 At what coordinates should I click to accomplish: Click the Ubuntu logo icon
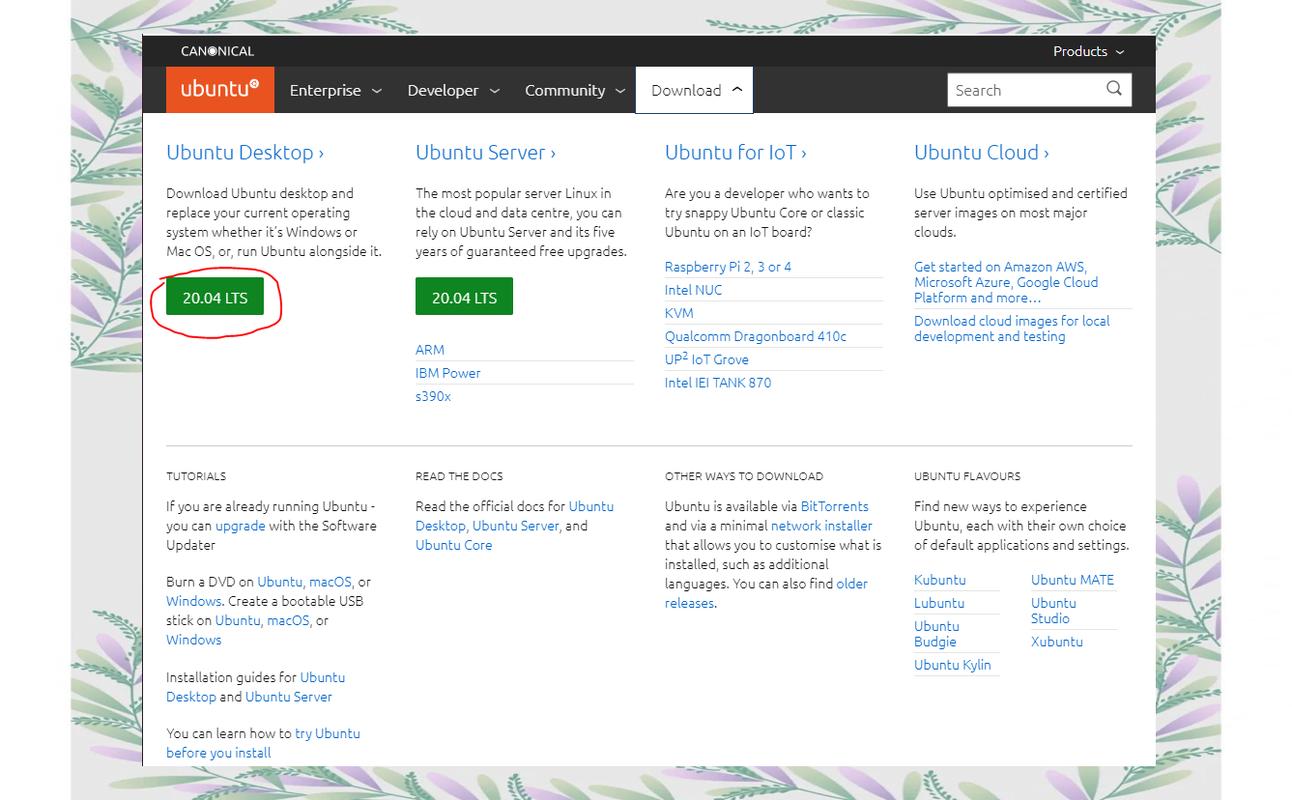[x=220, y=89]
